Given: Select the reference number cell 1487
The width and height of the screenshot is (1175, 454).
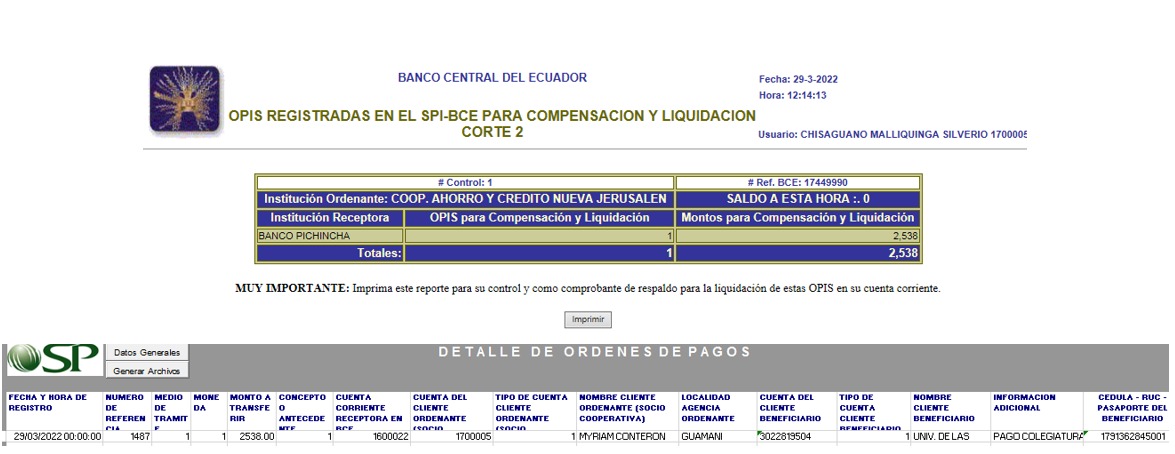Looking at the screenshot, I should tap(126, 437).
